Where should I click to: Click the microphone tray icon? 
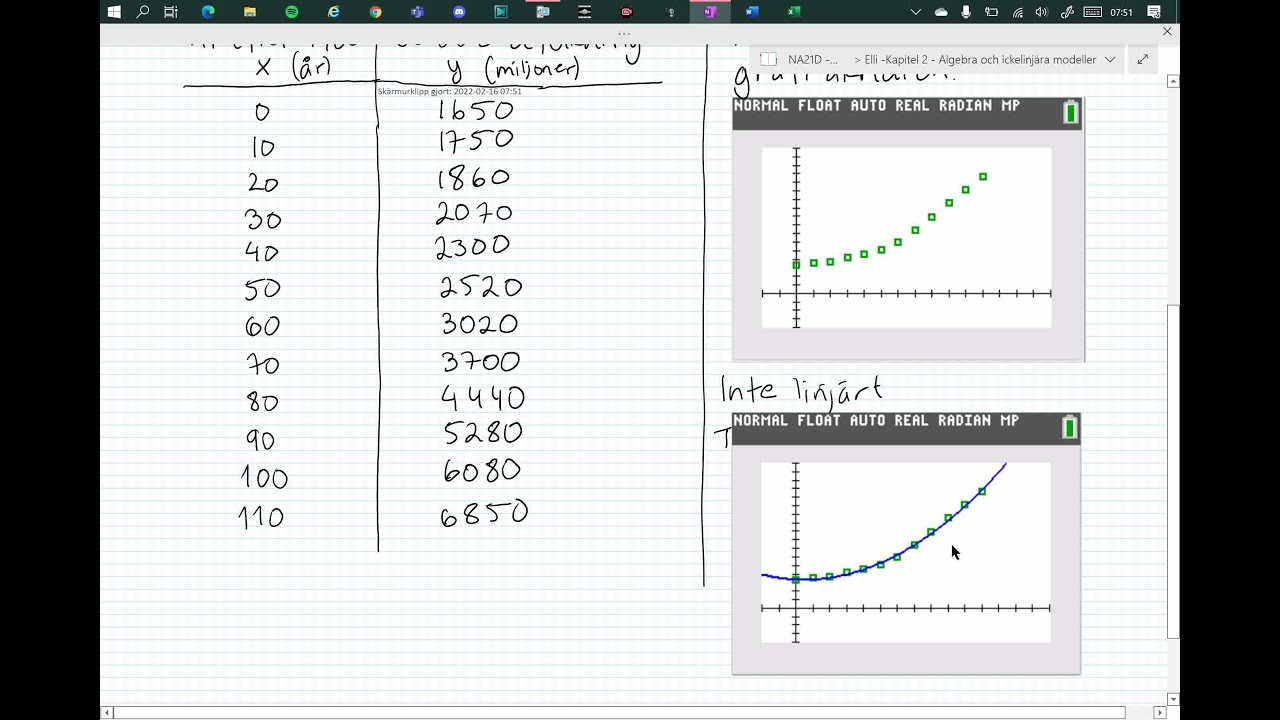966,12
